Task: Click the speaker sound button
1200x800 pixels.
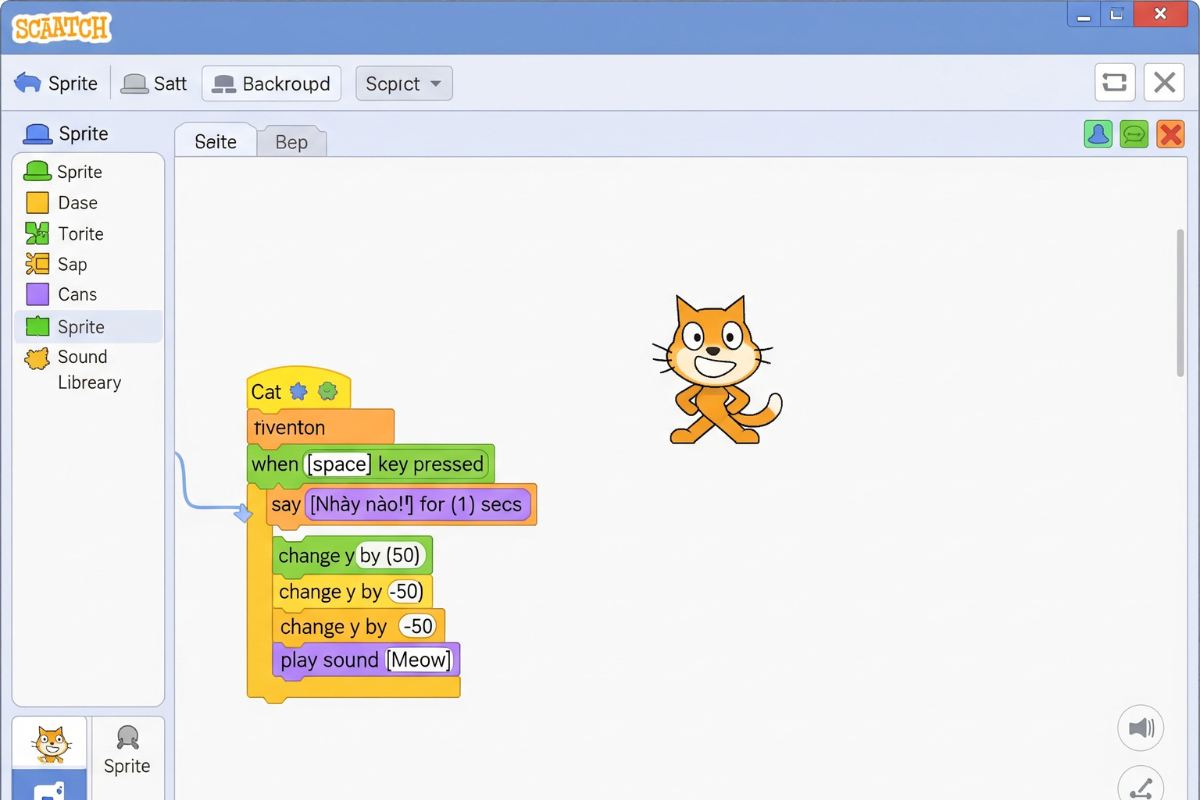Action: pyautogui.click(x=1140, y=728)
